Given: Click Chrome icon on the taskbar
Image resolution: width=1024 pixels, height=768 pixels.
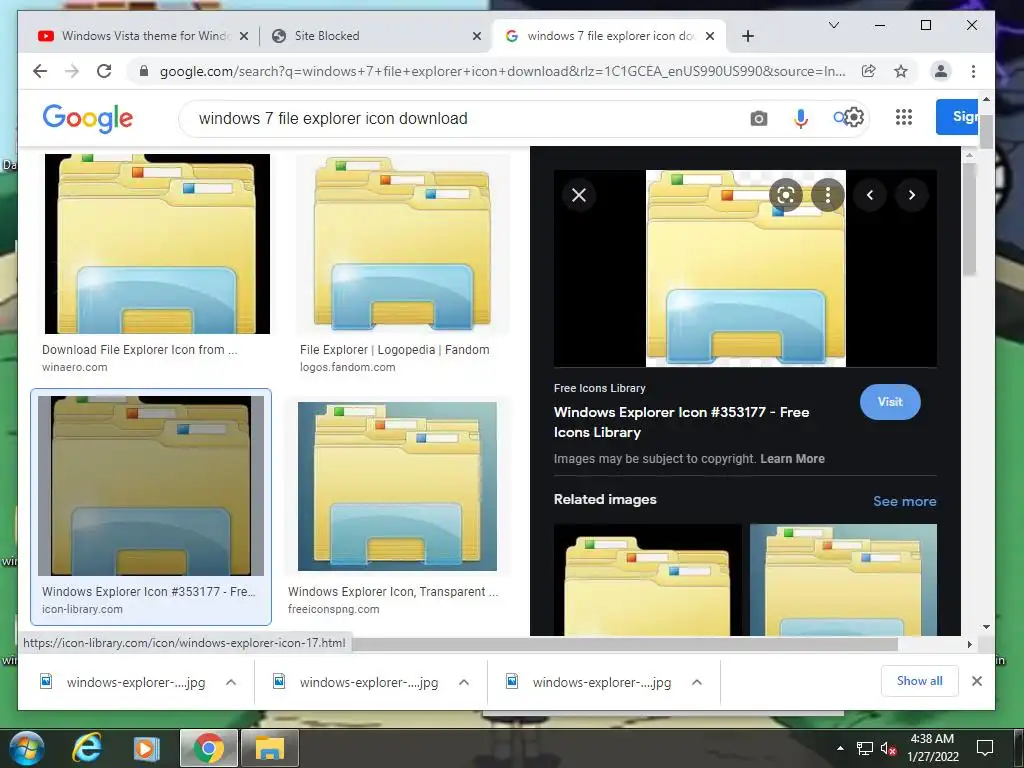Looking at the screenshot, I should coord(208,748).
